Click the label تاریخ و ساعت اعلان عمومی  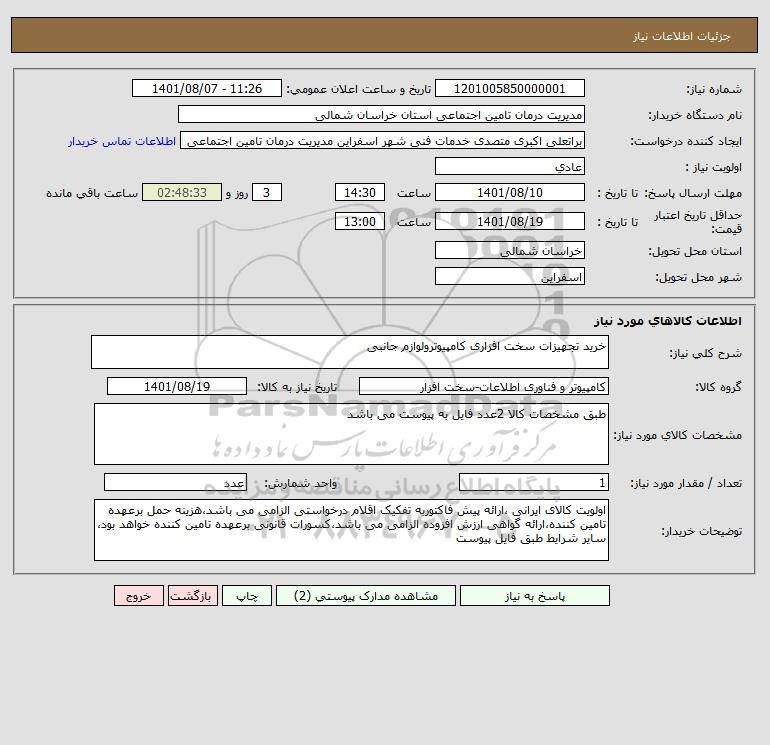358,89
